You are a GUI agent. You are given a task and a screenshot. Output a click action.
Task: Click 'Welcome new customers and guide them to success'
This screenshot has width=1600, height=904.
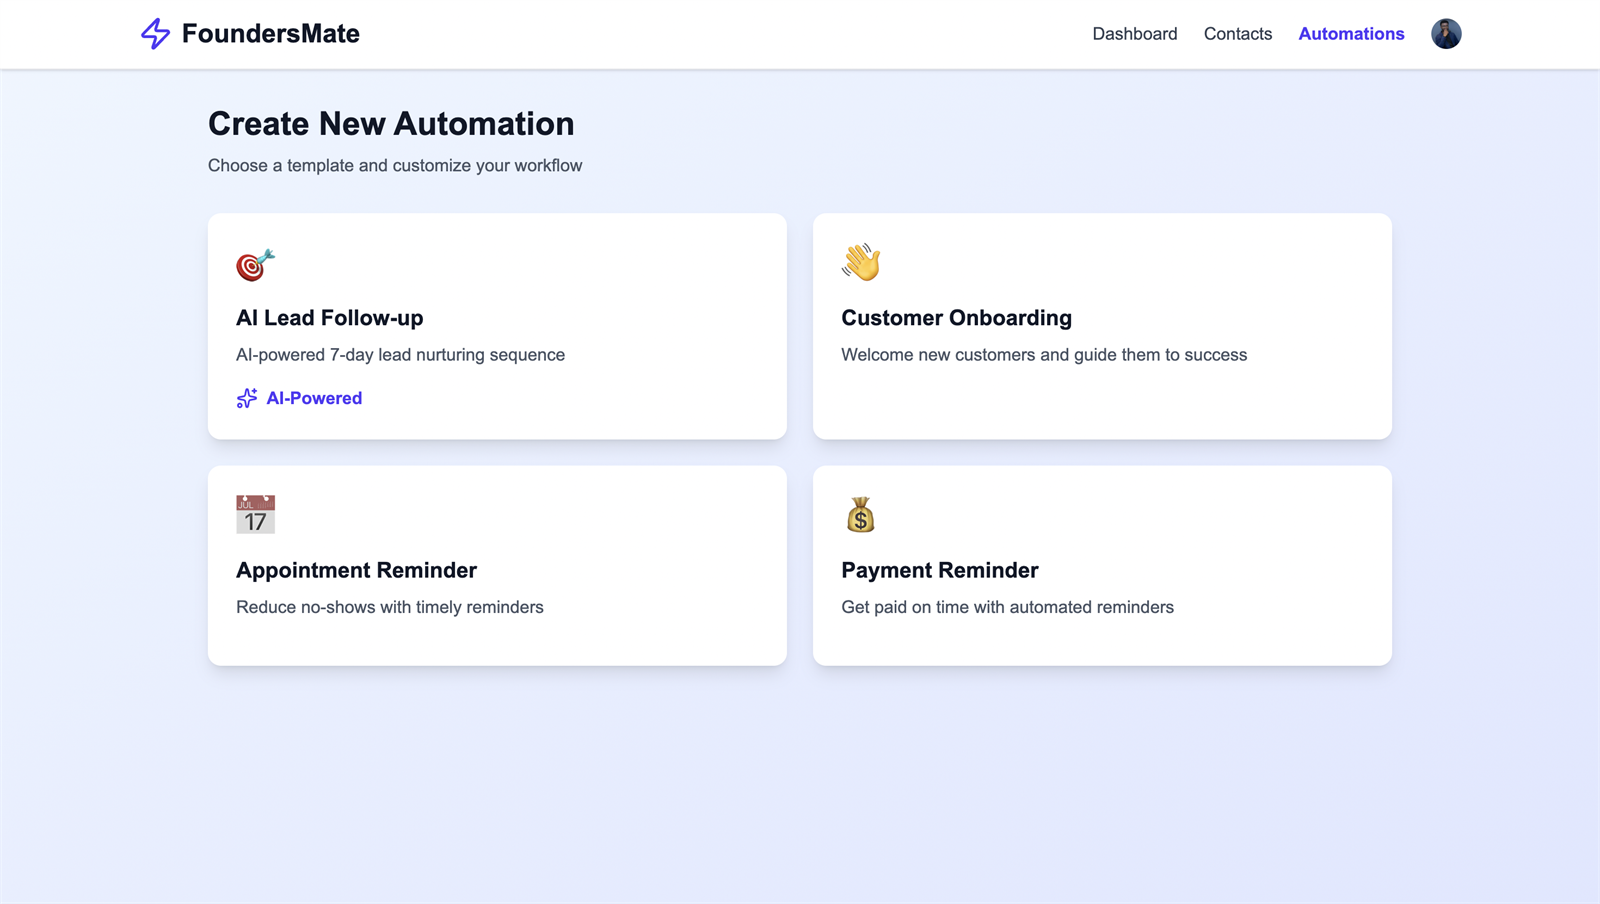point(1044,355)
